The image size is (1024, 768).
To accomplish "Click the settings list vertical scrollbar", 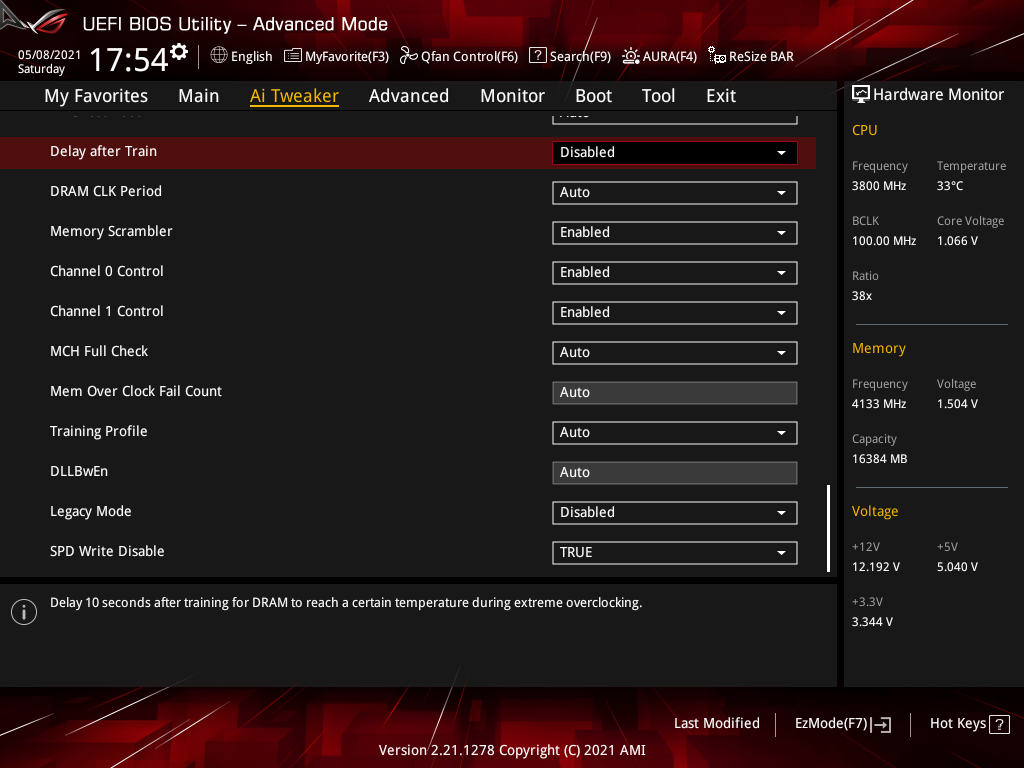I will pyautogui.click(x=829, y=528).
